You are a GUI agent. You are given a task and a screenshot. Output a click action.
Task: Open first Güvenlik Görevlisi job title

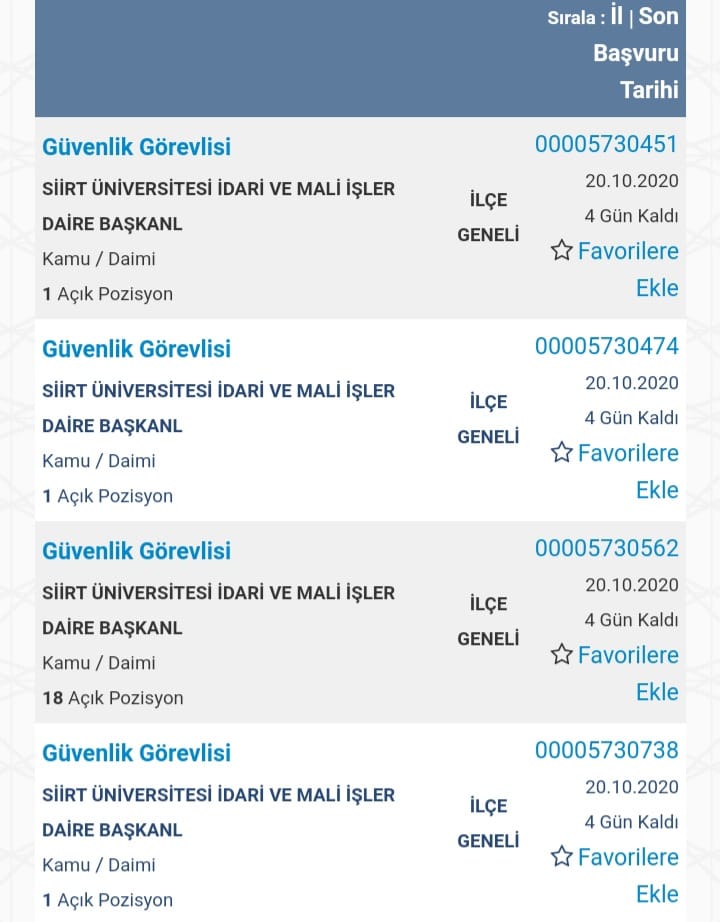pyautogui.click(x=136, y=147)
